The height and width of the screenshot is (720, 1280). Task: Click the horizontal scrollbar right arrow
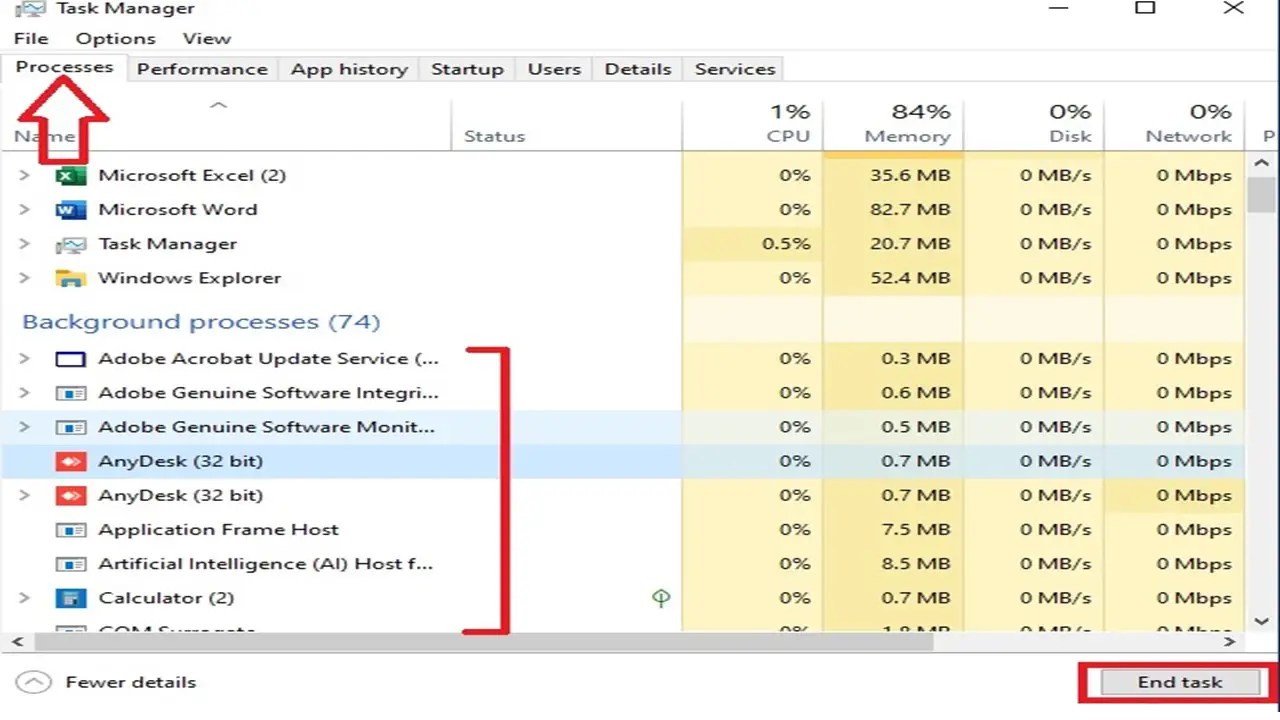point(1231,642)
